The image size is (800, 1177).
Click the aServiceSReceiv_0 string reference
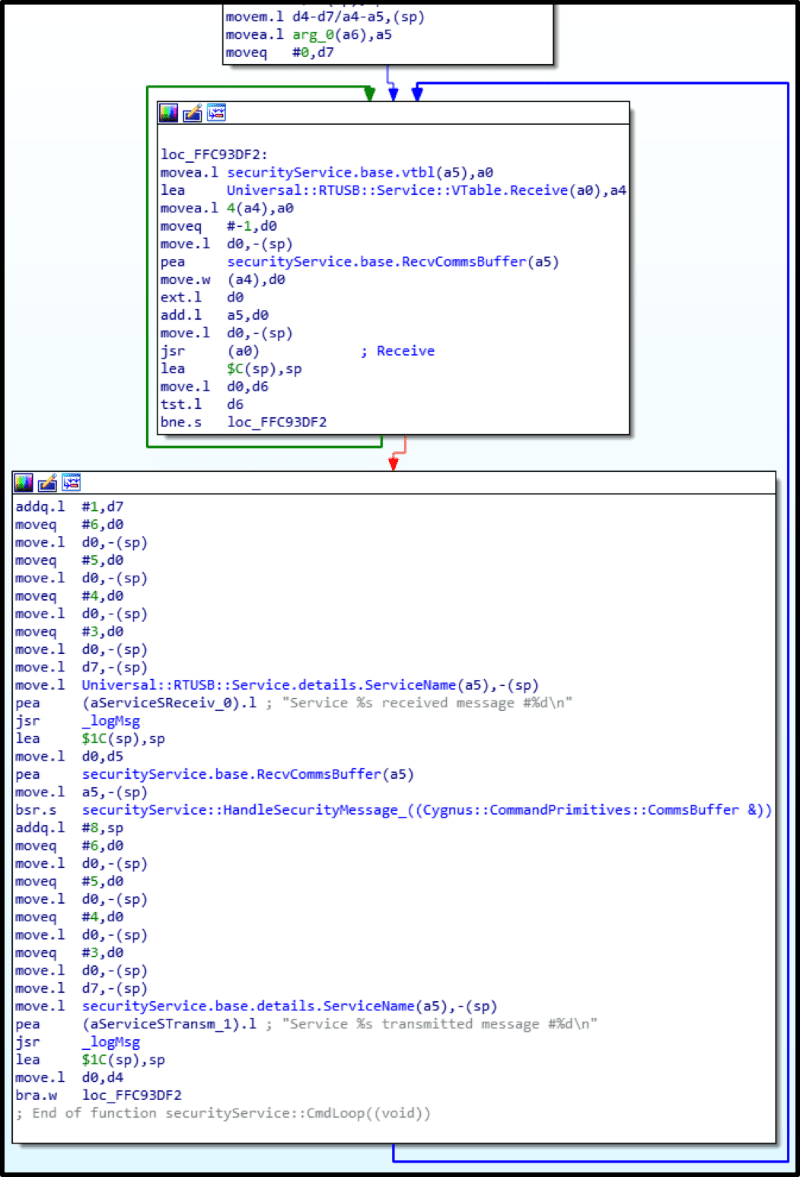tap(170, 703)
